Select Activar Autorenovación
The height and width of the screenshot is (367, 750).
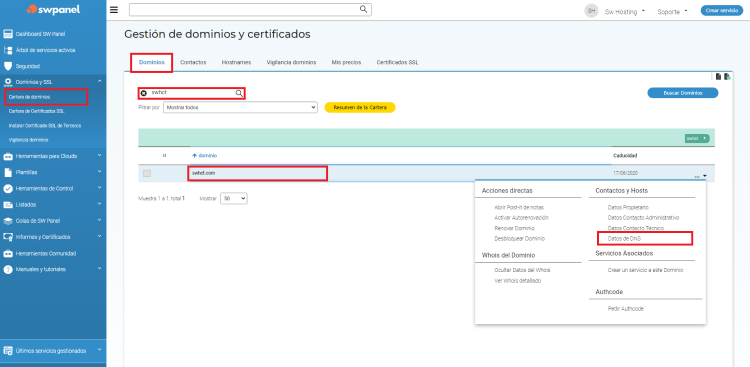click(521, 218)
